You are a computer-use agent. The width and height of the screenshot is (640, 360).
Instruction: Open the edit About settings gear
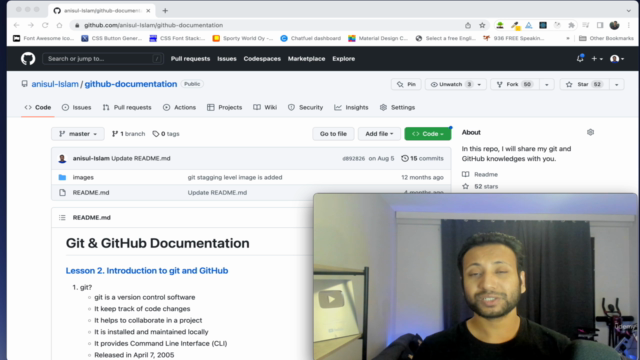click(x=590, y=132)
